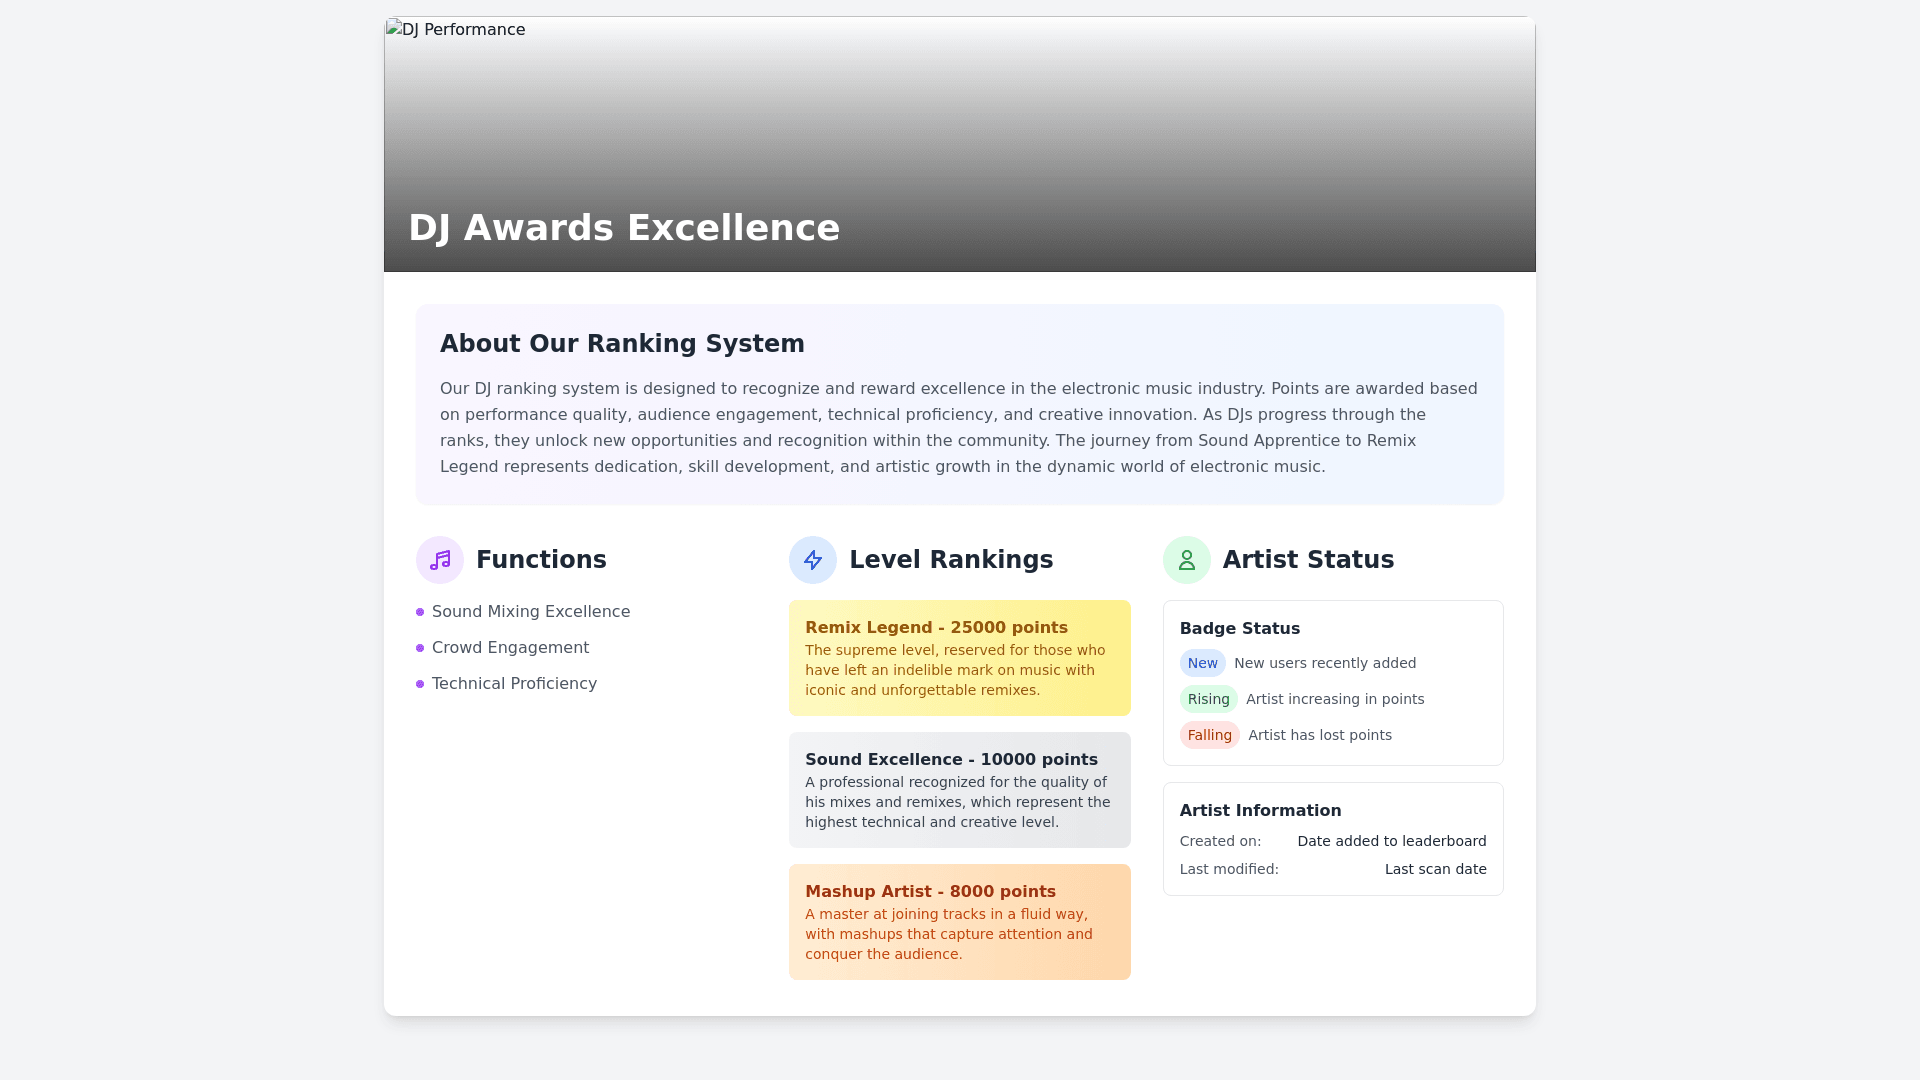Select the blue New badge
The height and width of the screenshot is (1080, 1920).
point(1202,663)
